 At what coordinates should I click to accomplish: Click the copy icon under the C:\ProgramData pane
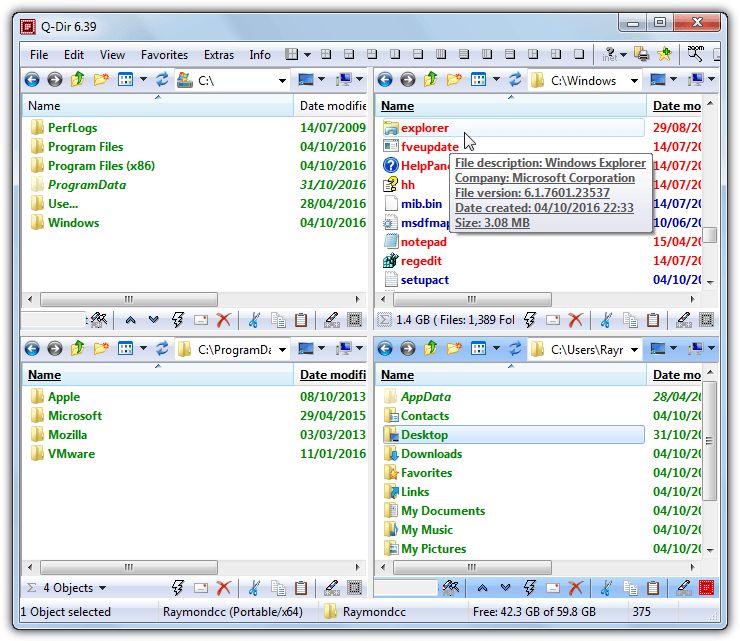click(x=278, y=588)
